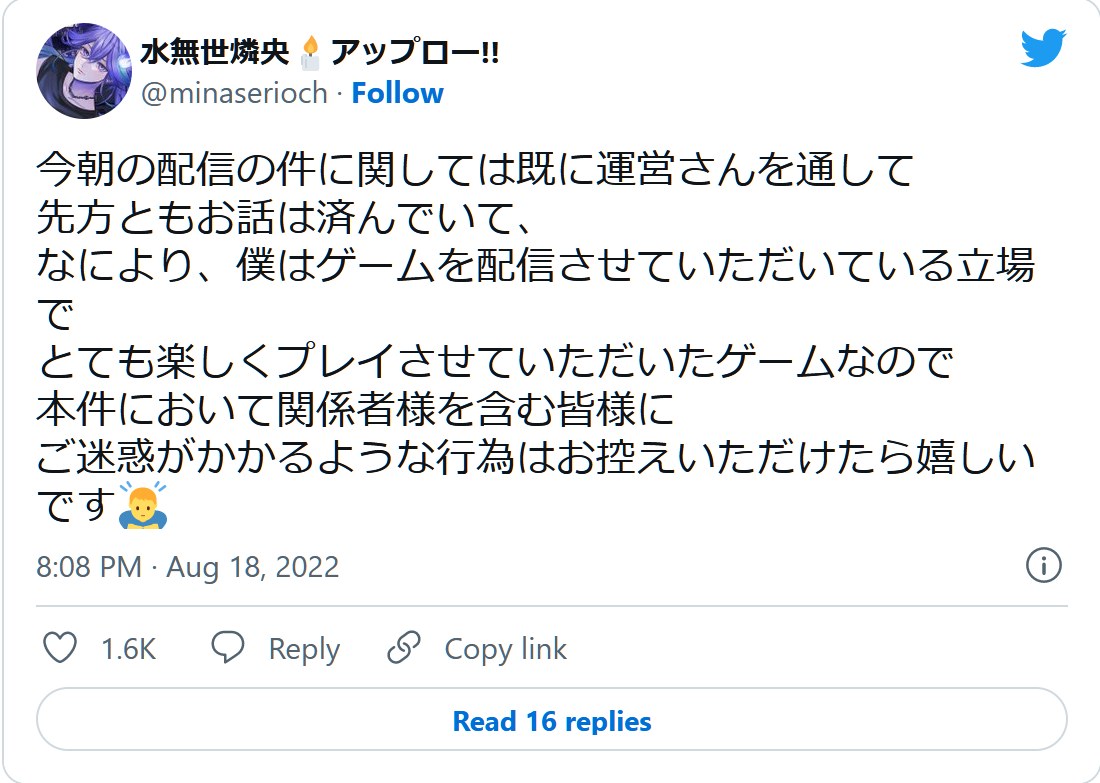Open the @minaserioch handle link

point(234,93)
